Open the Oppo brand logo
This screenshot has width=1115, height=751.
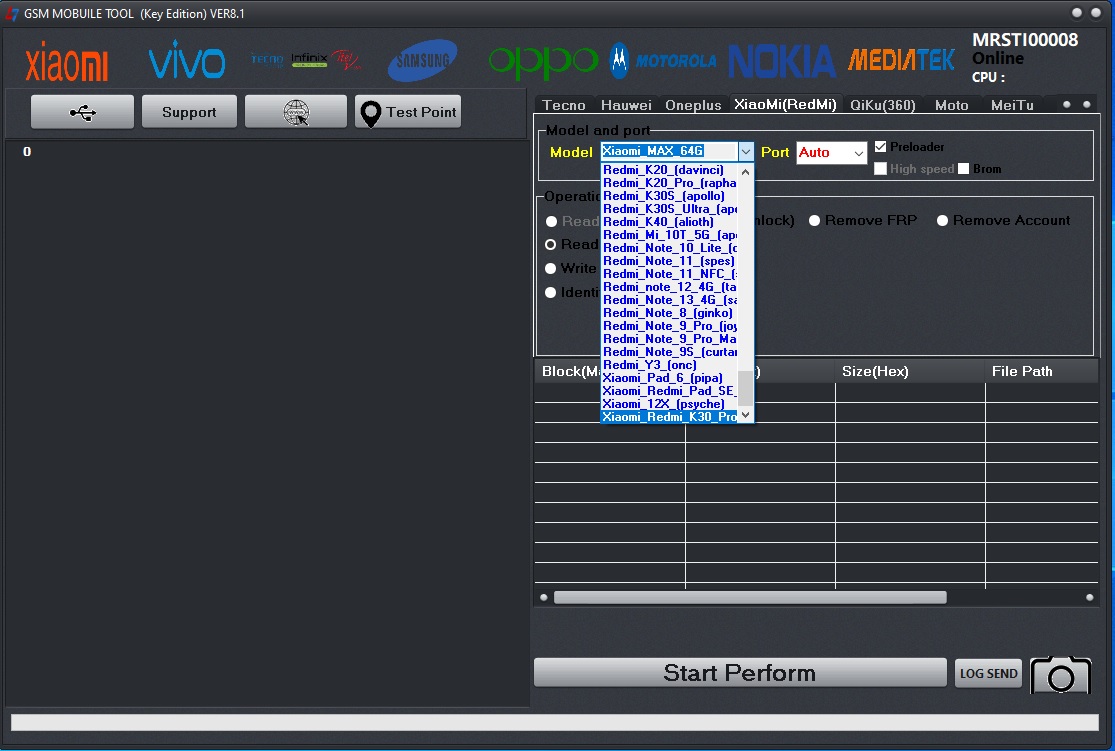click(x=543, y=62)
